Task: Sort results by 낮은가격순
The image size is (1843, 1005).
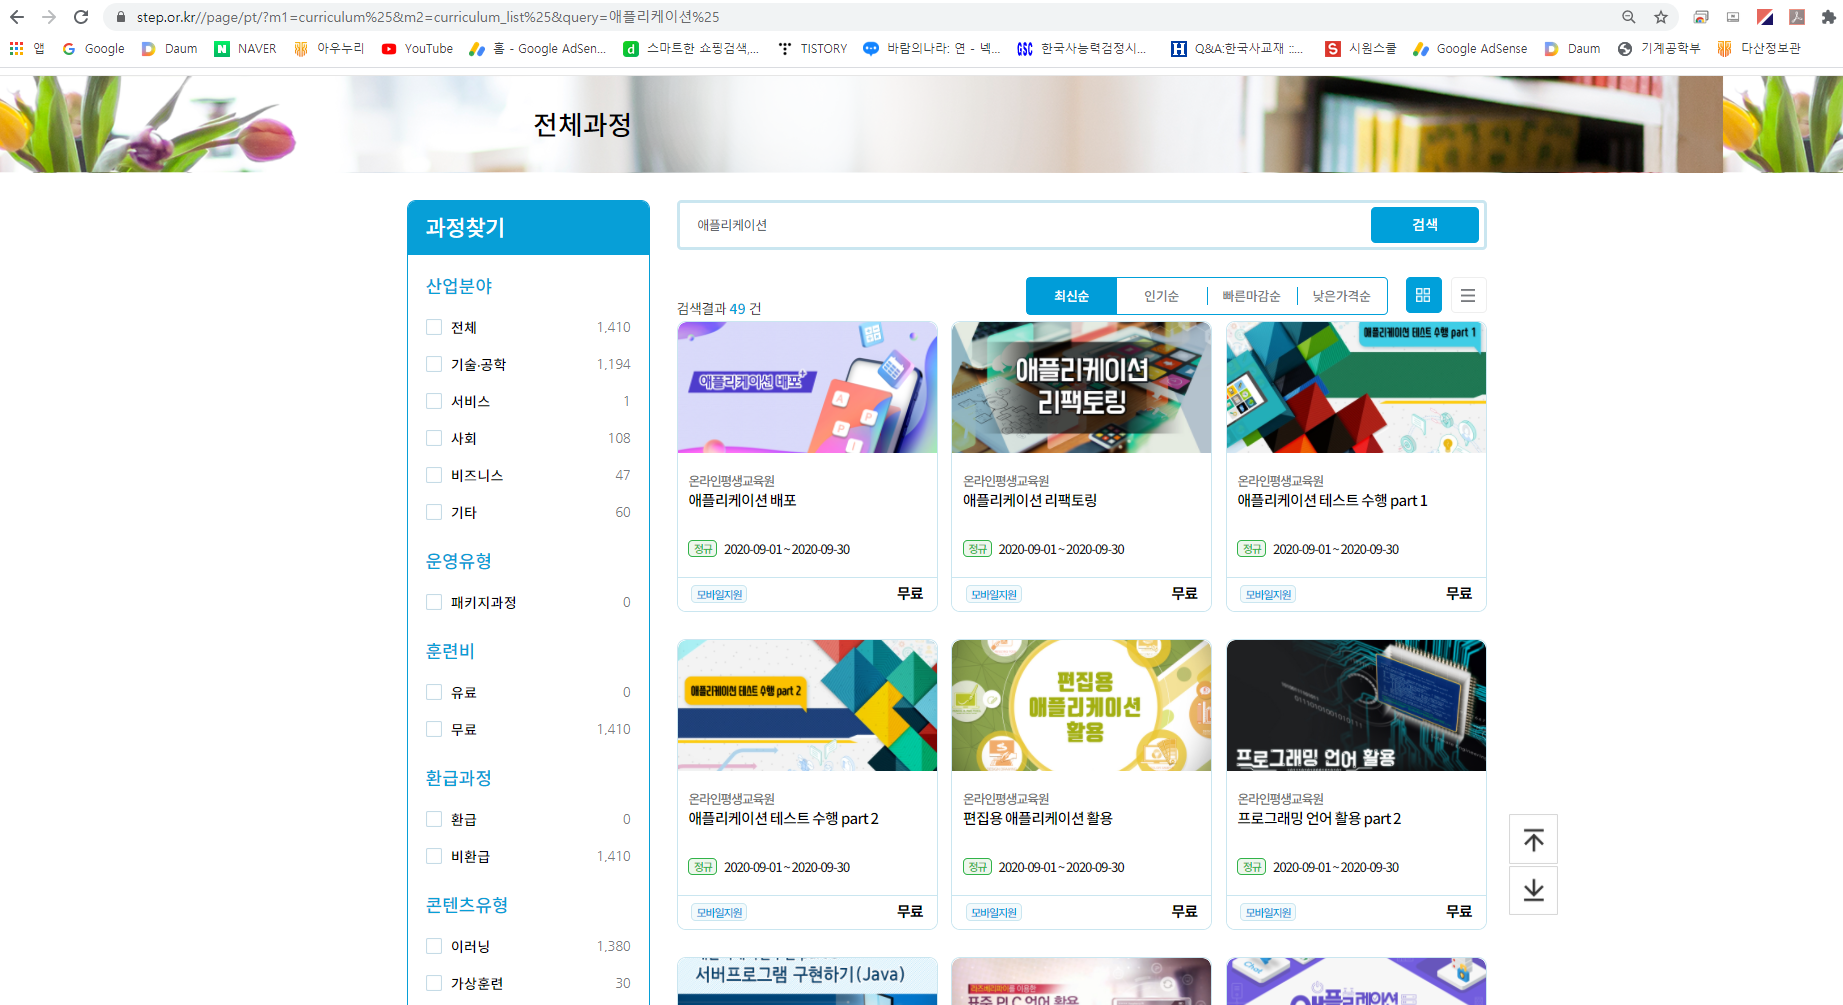Action: [x=1341, y=296]
